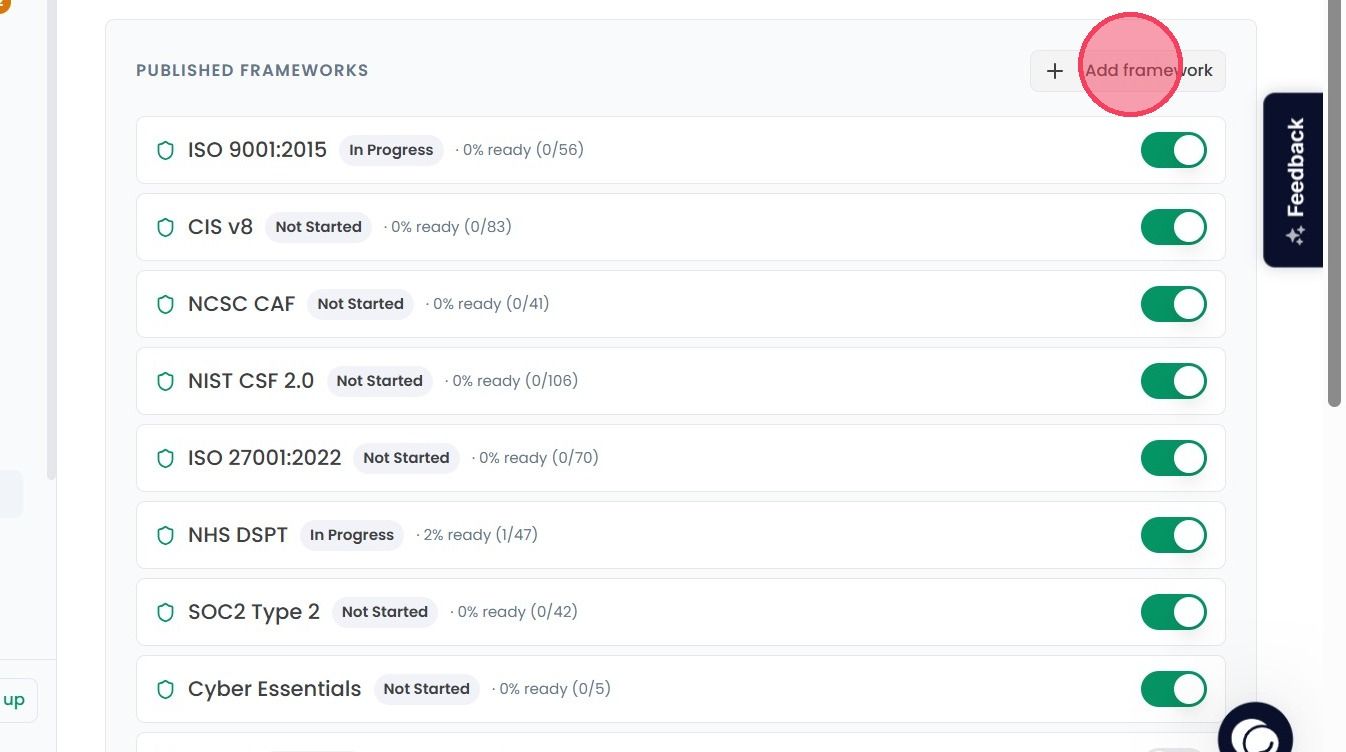Click the shield icon beside ISO 27001:2022
This screenshot has height=752, width=1346.
pyautogui.click(x=166, y=458)
